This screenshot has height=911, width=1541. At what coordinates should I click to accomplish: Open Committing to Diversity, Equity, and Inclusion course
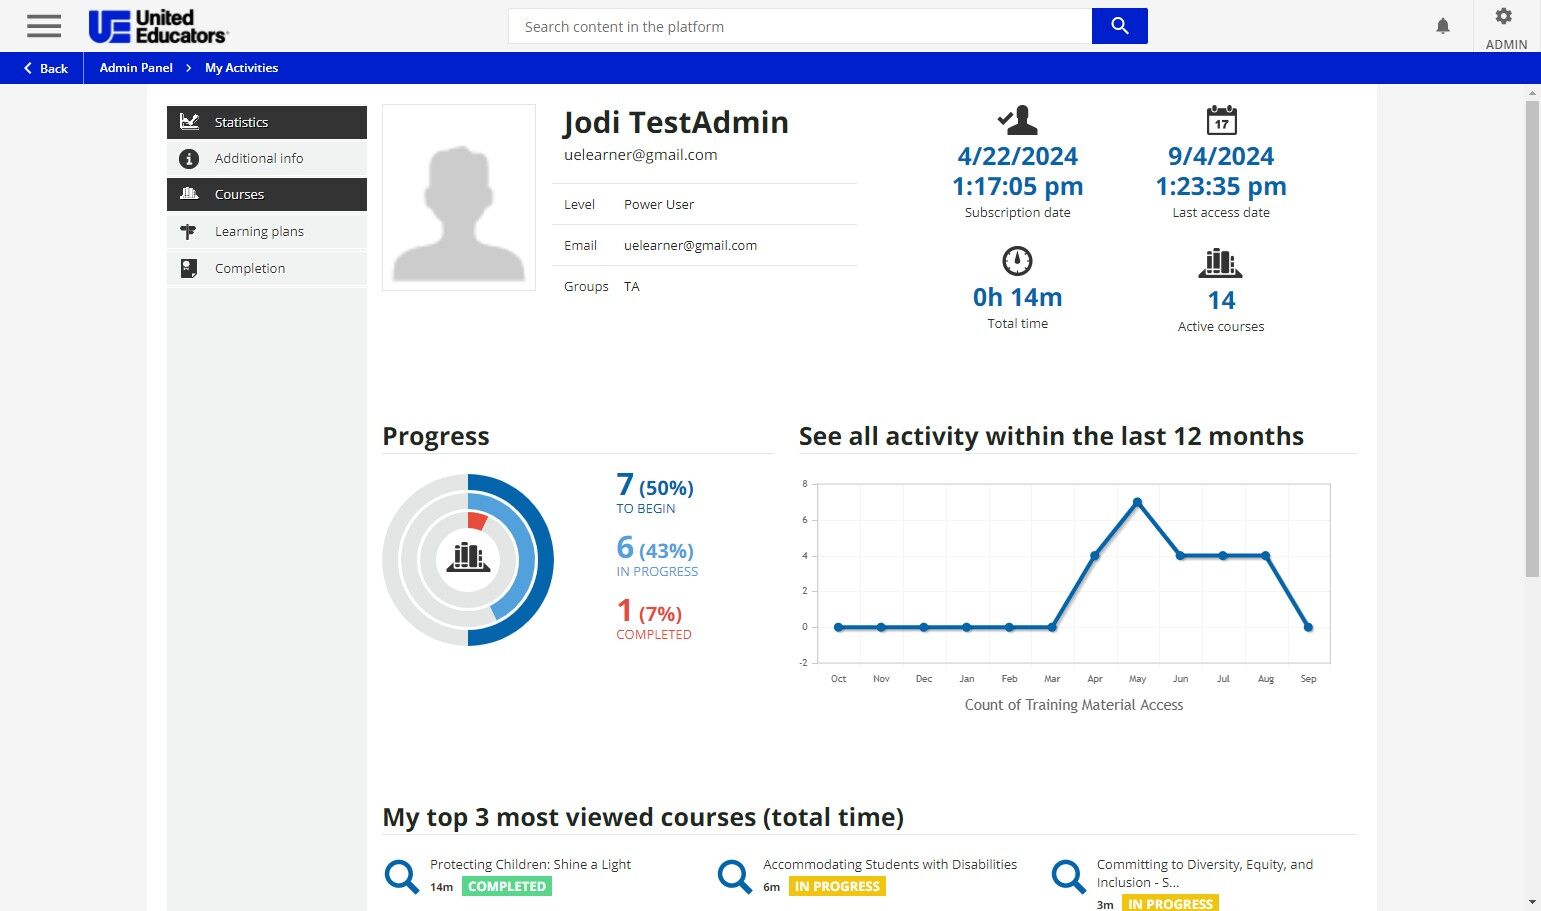coord(1205,873)
